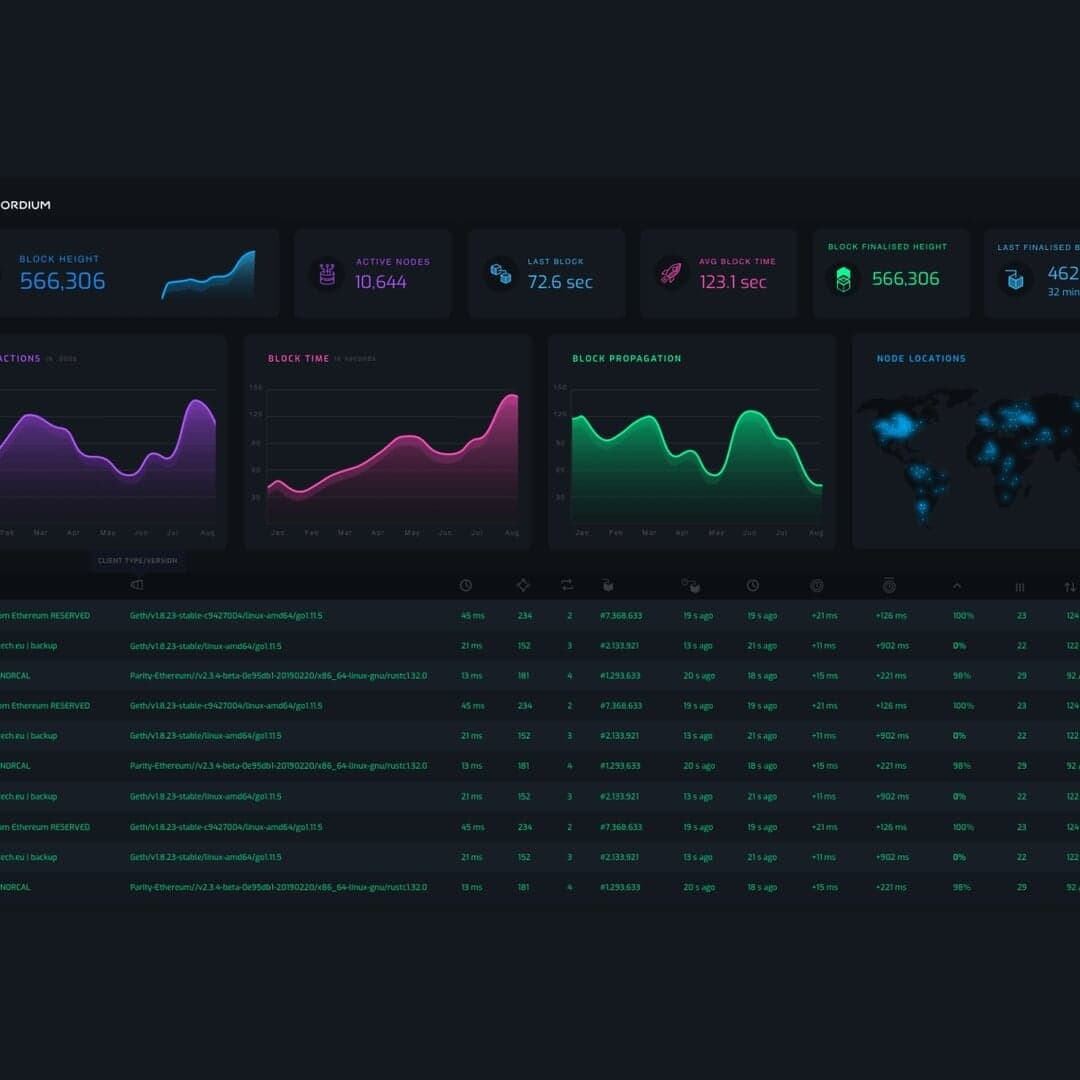Click the NORCAL node entry

click(15, 675)
